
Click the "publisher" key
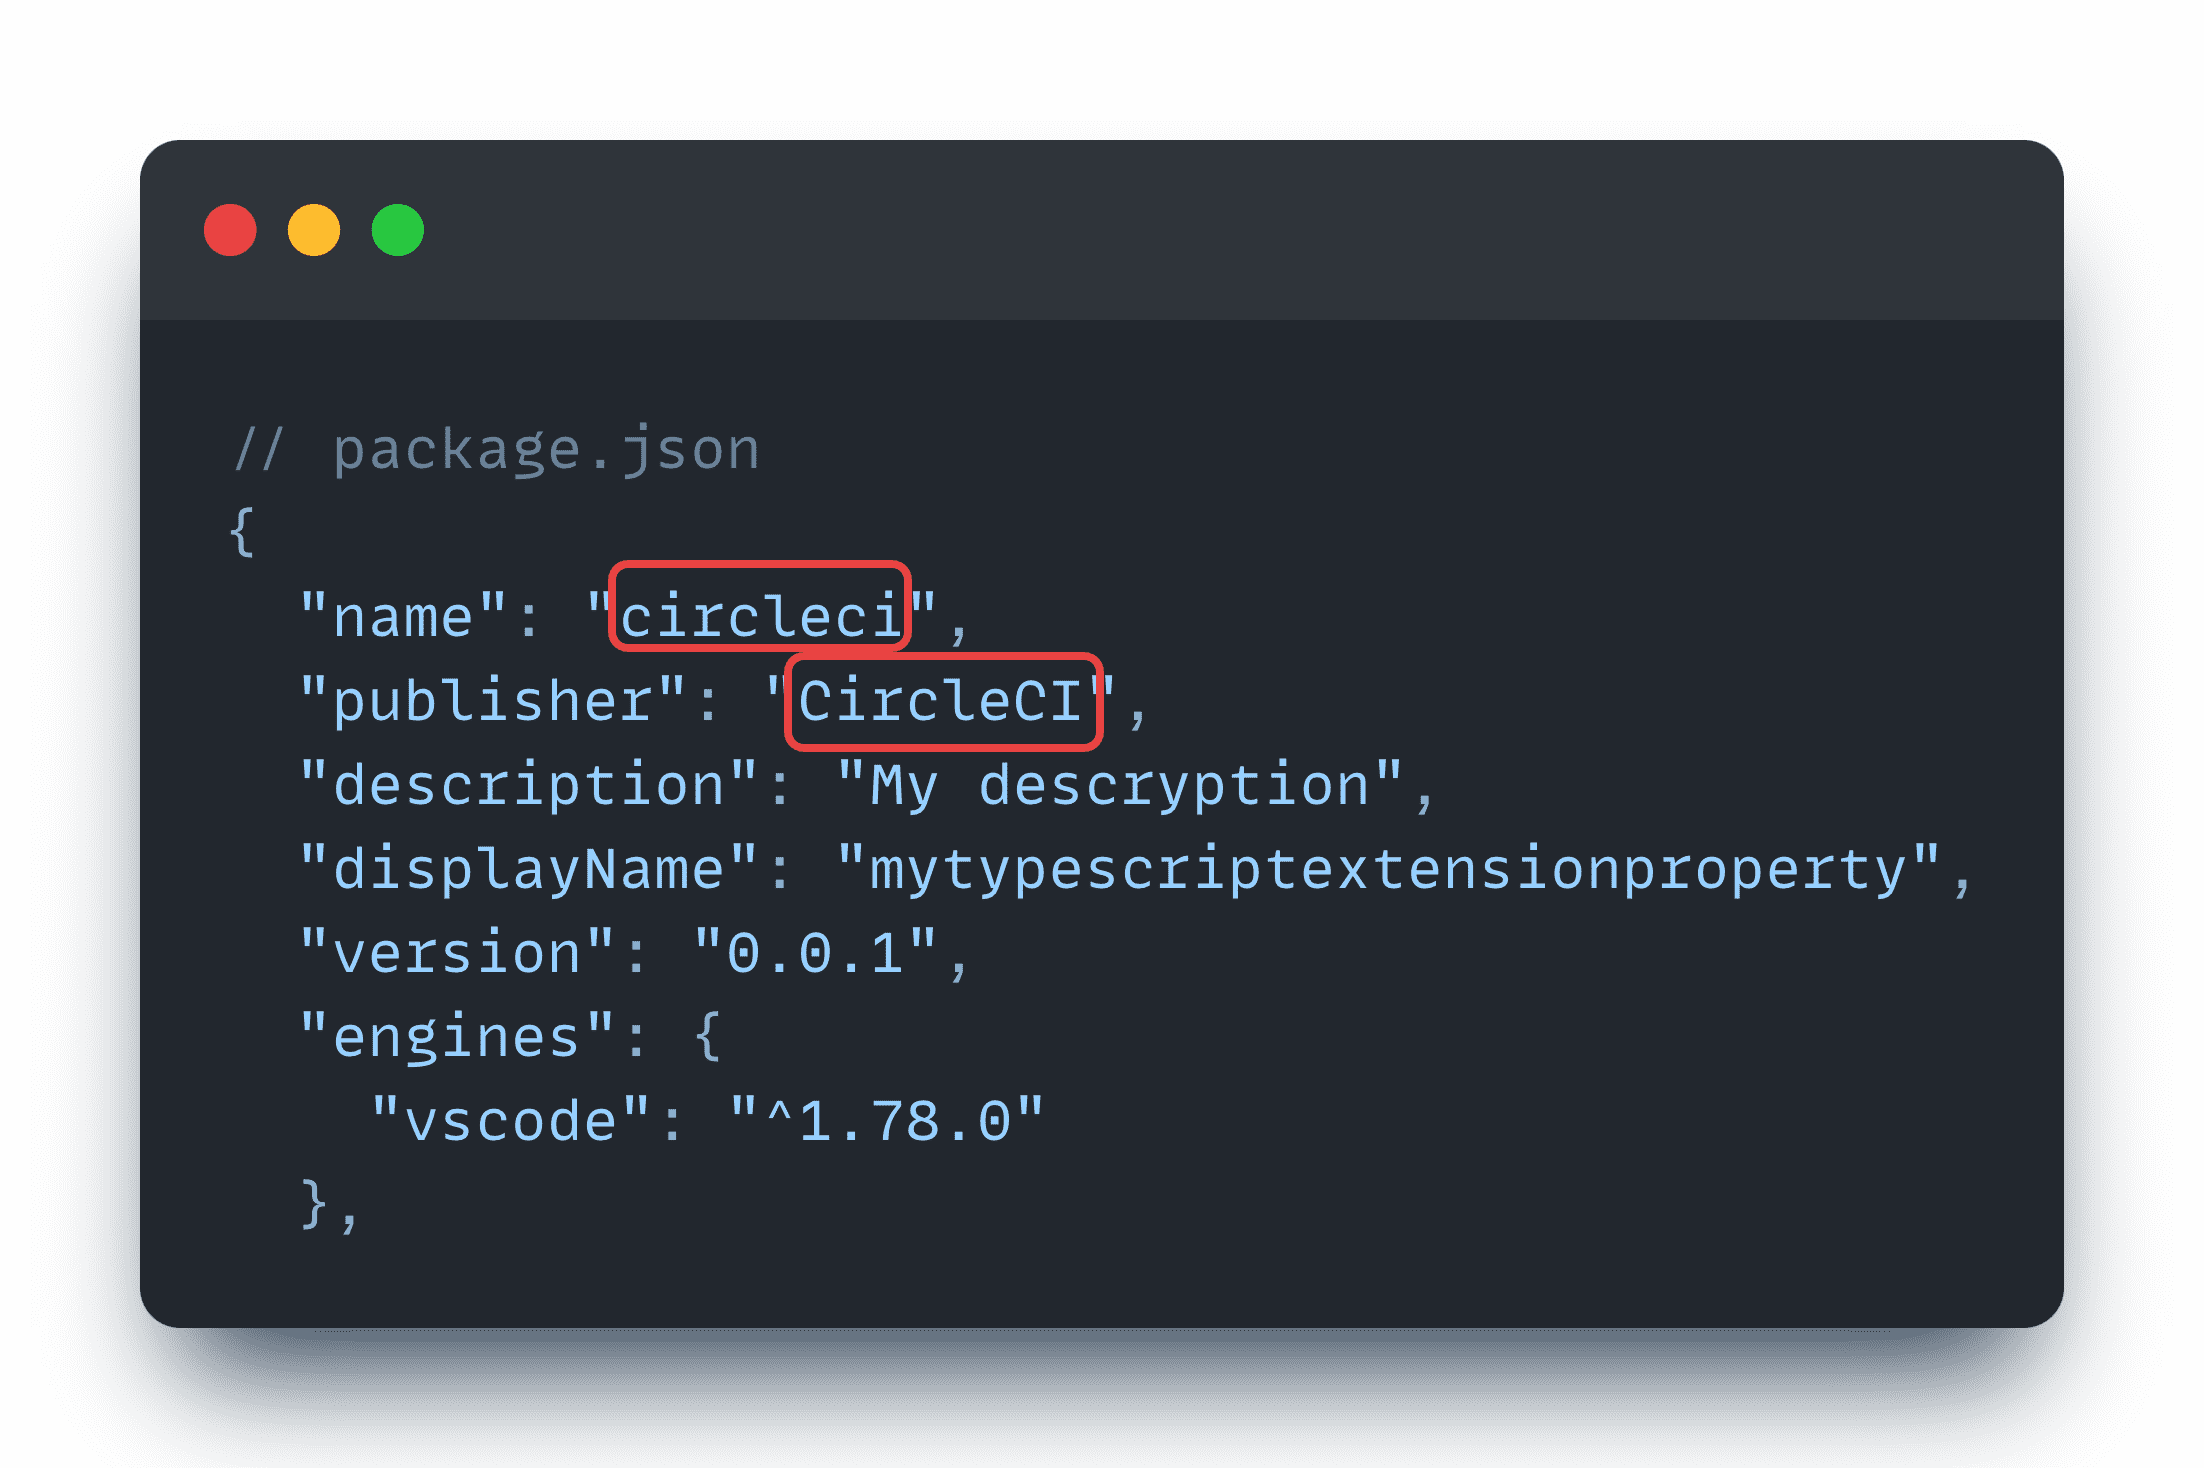493,700
